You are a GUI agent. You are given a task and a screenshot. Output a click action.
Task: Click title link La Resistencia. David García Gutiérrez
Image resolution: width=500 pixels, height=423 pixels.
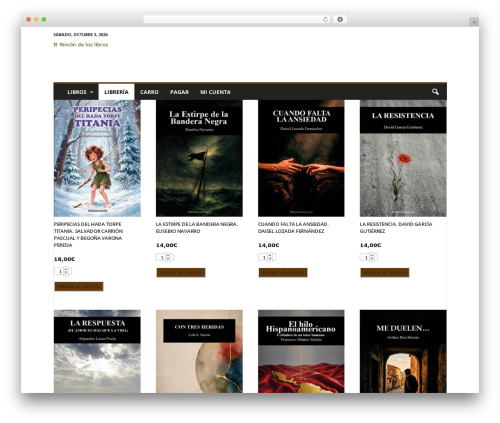396,228
